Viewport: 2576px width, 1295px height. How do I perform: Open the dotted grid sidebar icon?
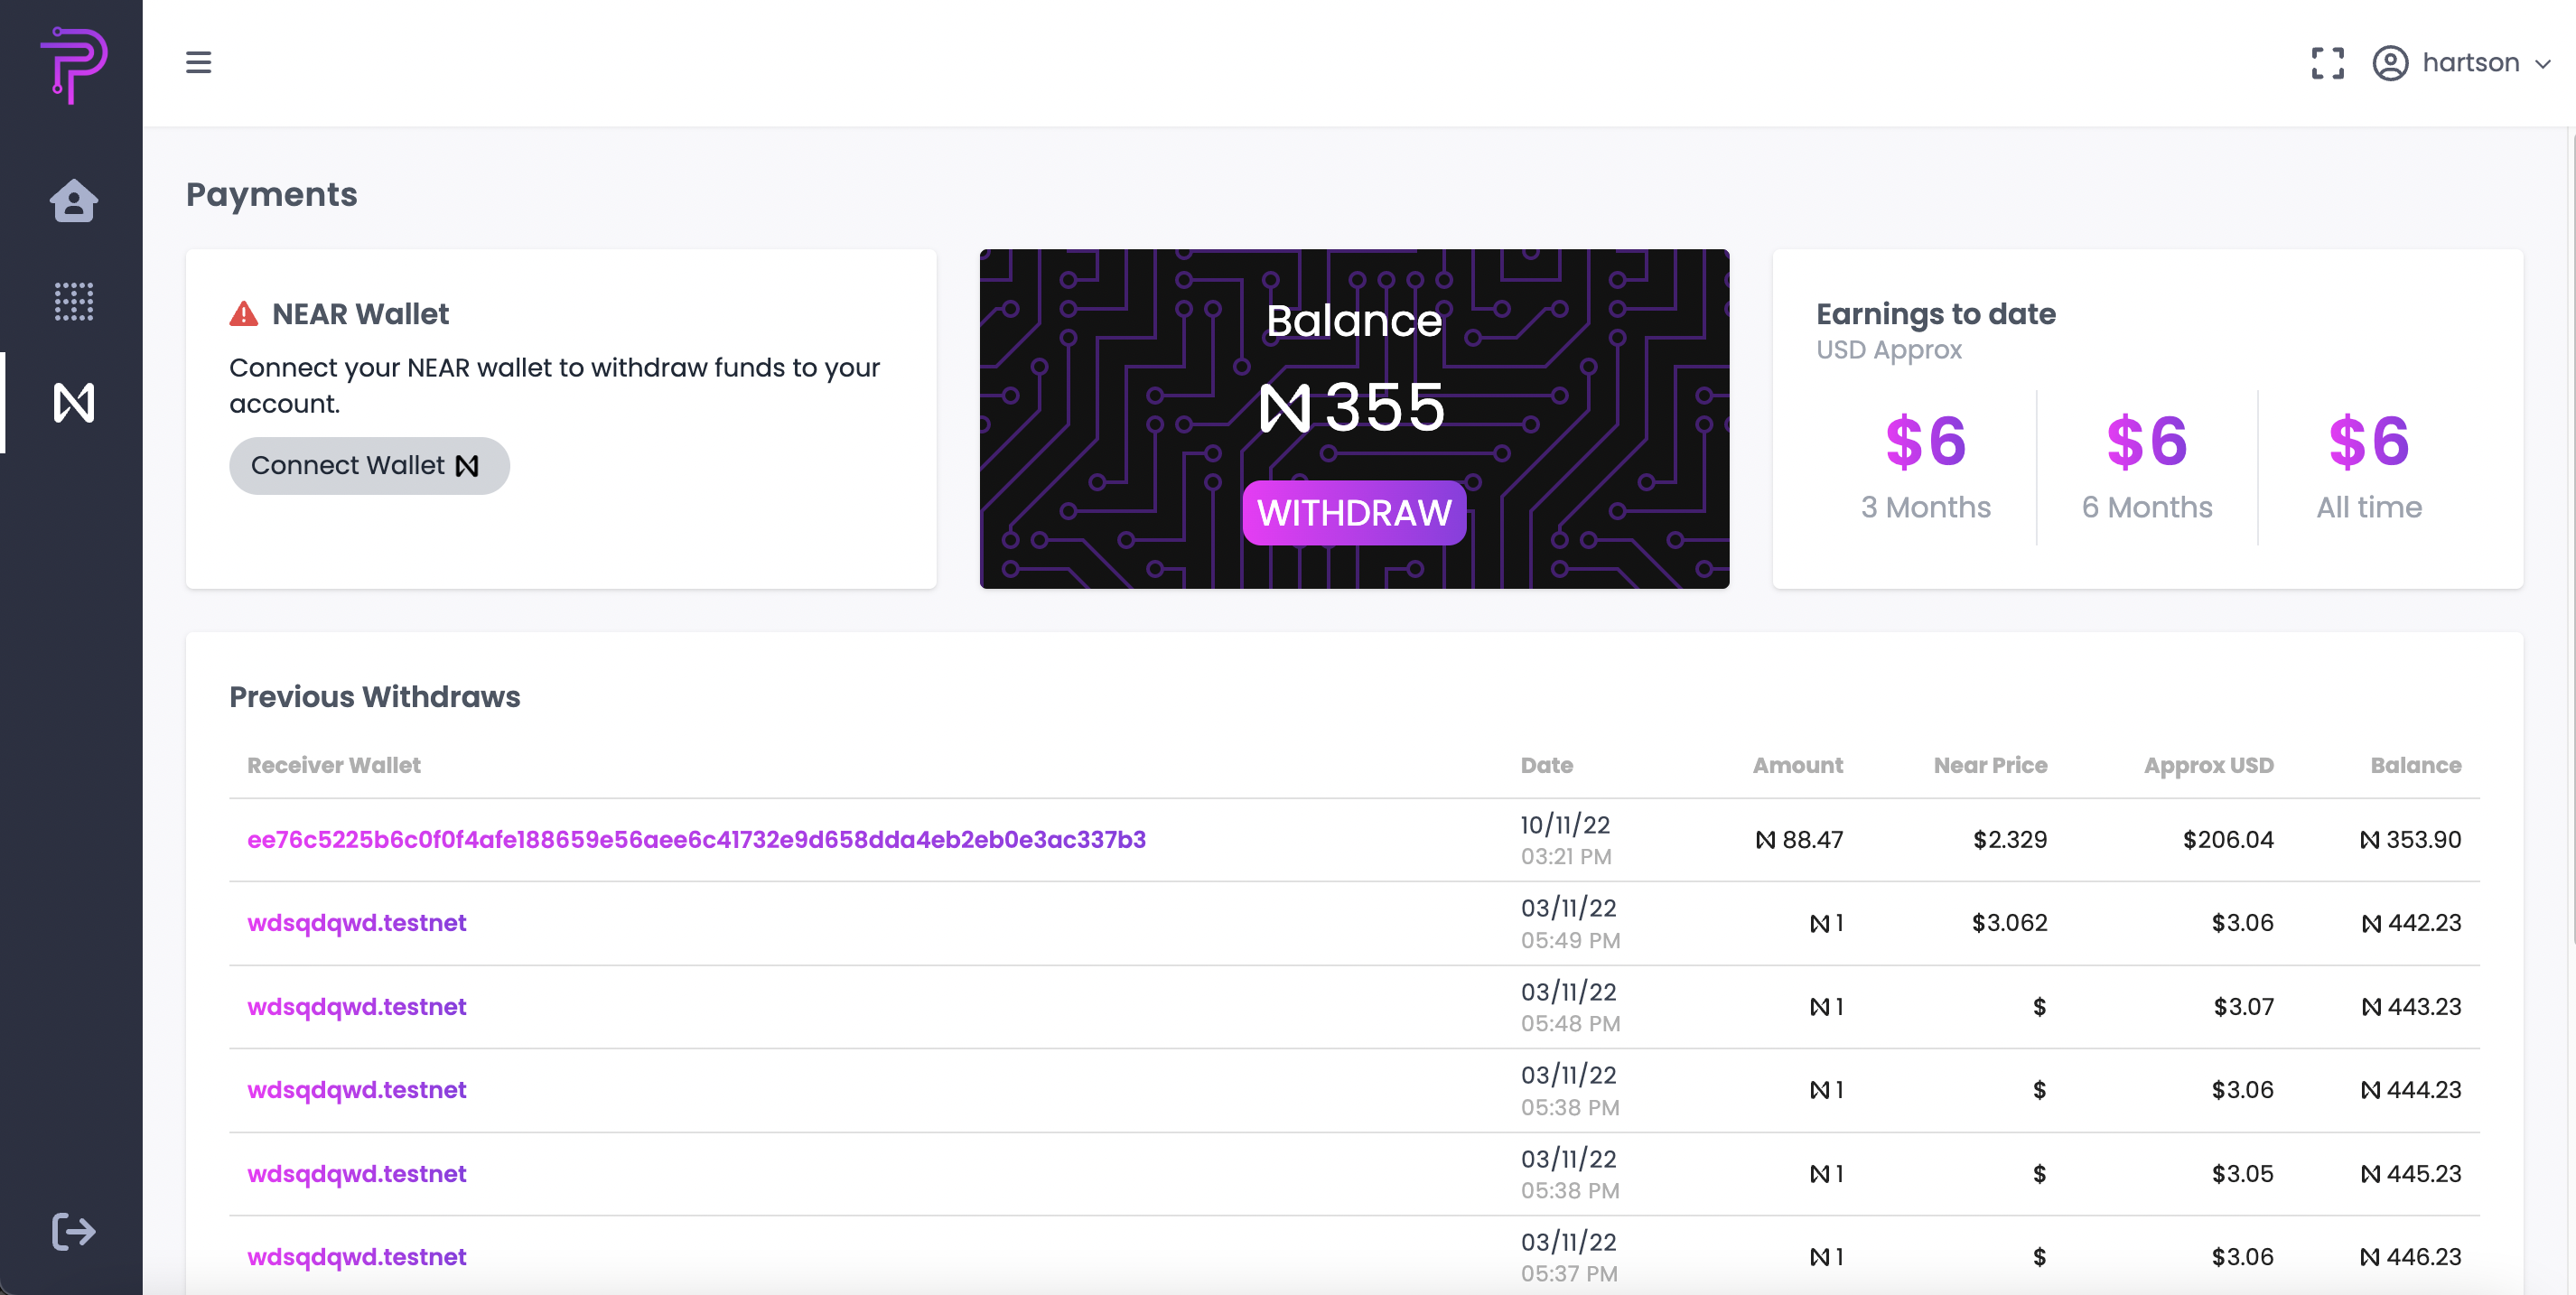tap(73, 301)
